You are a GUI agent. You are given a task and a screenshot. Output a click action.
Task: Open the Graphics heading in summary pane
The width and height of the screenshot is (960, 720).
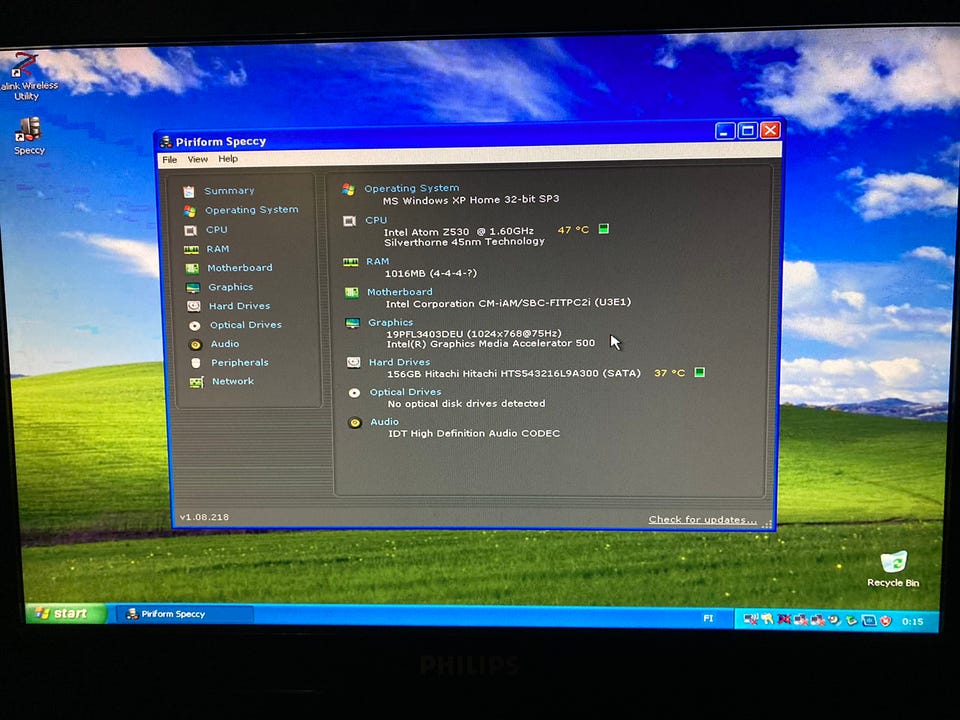391,322
